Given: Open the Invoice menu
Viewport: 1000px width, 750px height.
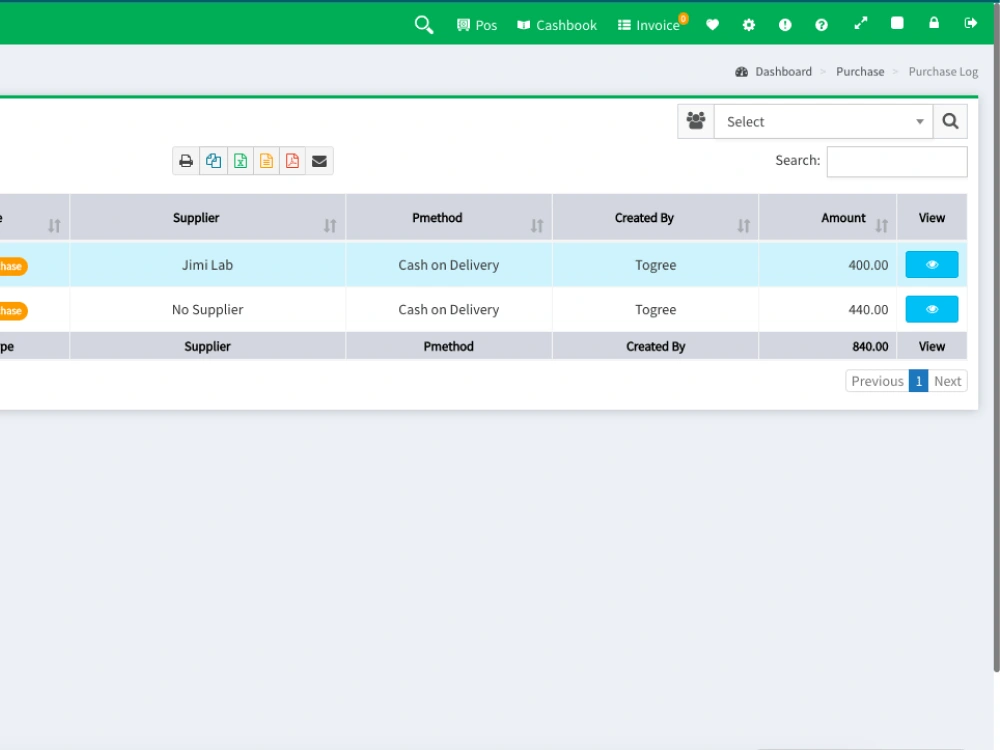Looking at the screenshot, I should click(x=650, y=24).
